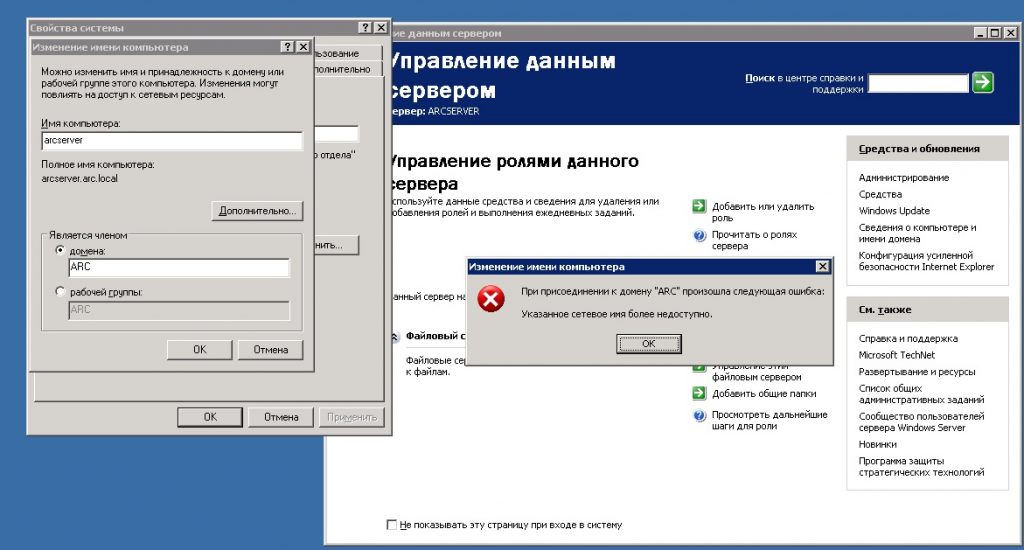This screenshot has width=1024, height=550.
Task: Click OK in the domain join error dialog
Action: (x=648, y=344)
